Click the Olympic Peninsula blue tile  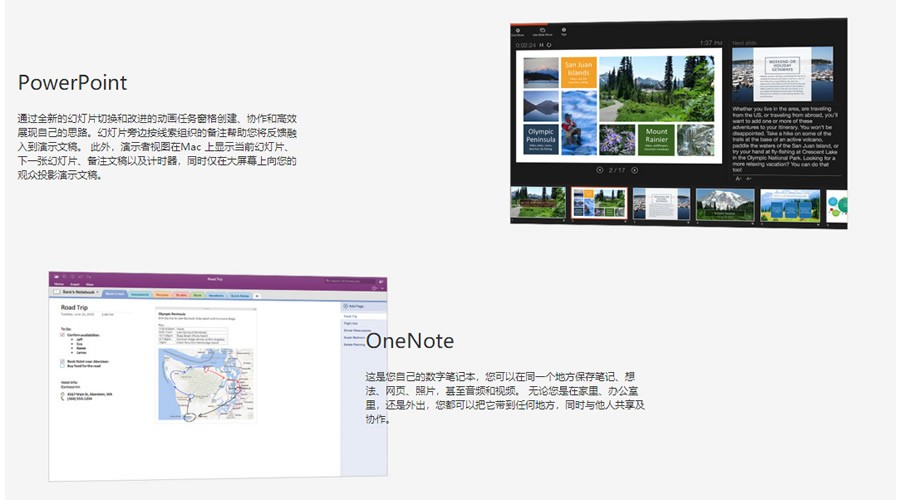541,139
